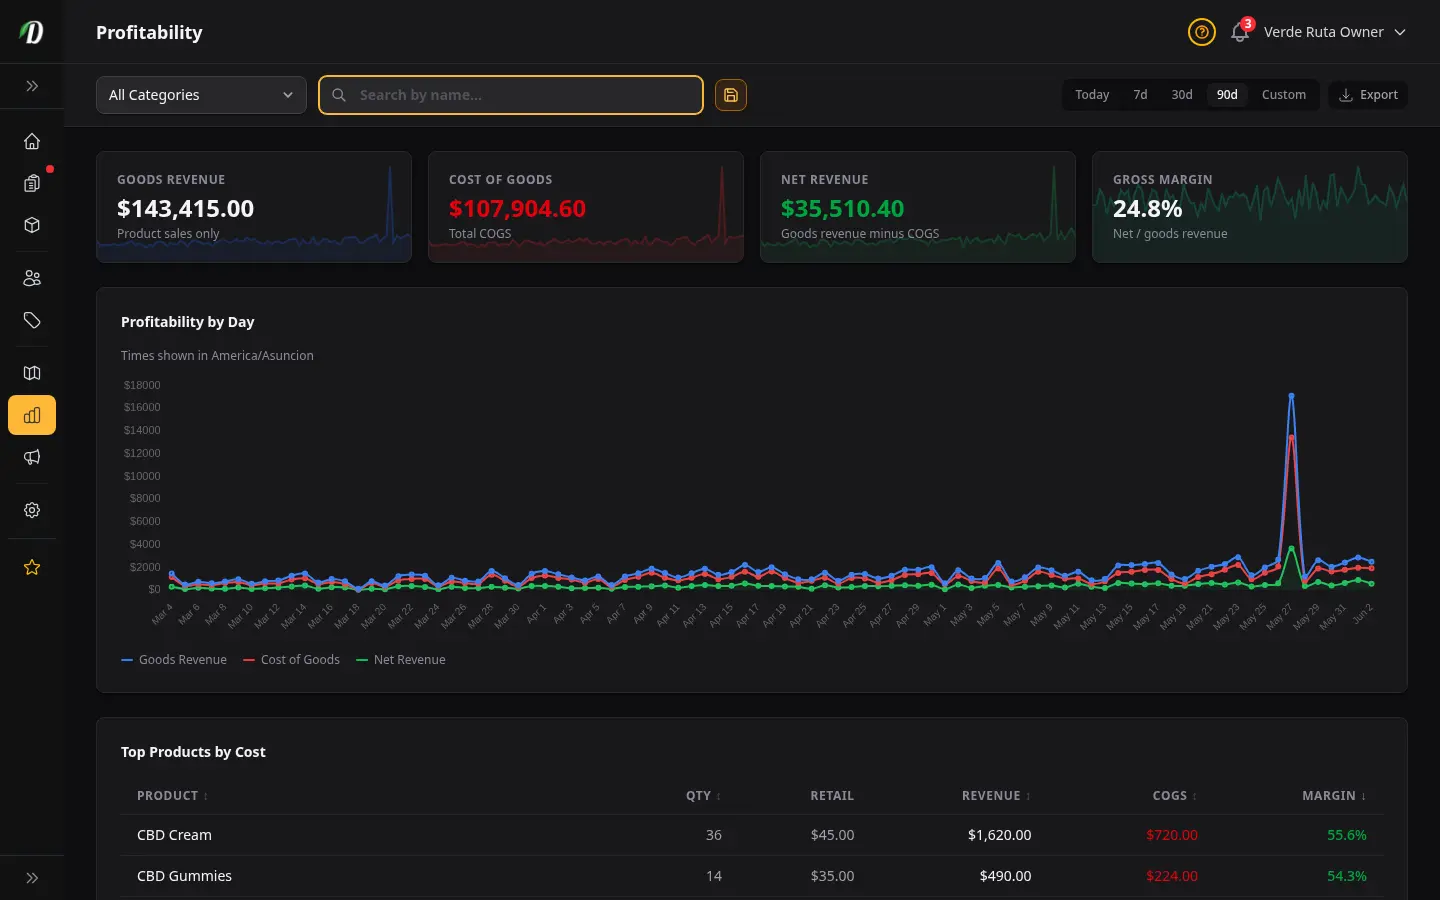The image size is (1440, 900).
Task: Toggle the Cost of Goods series in legend
Action: [x=291, y=660]
